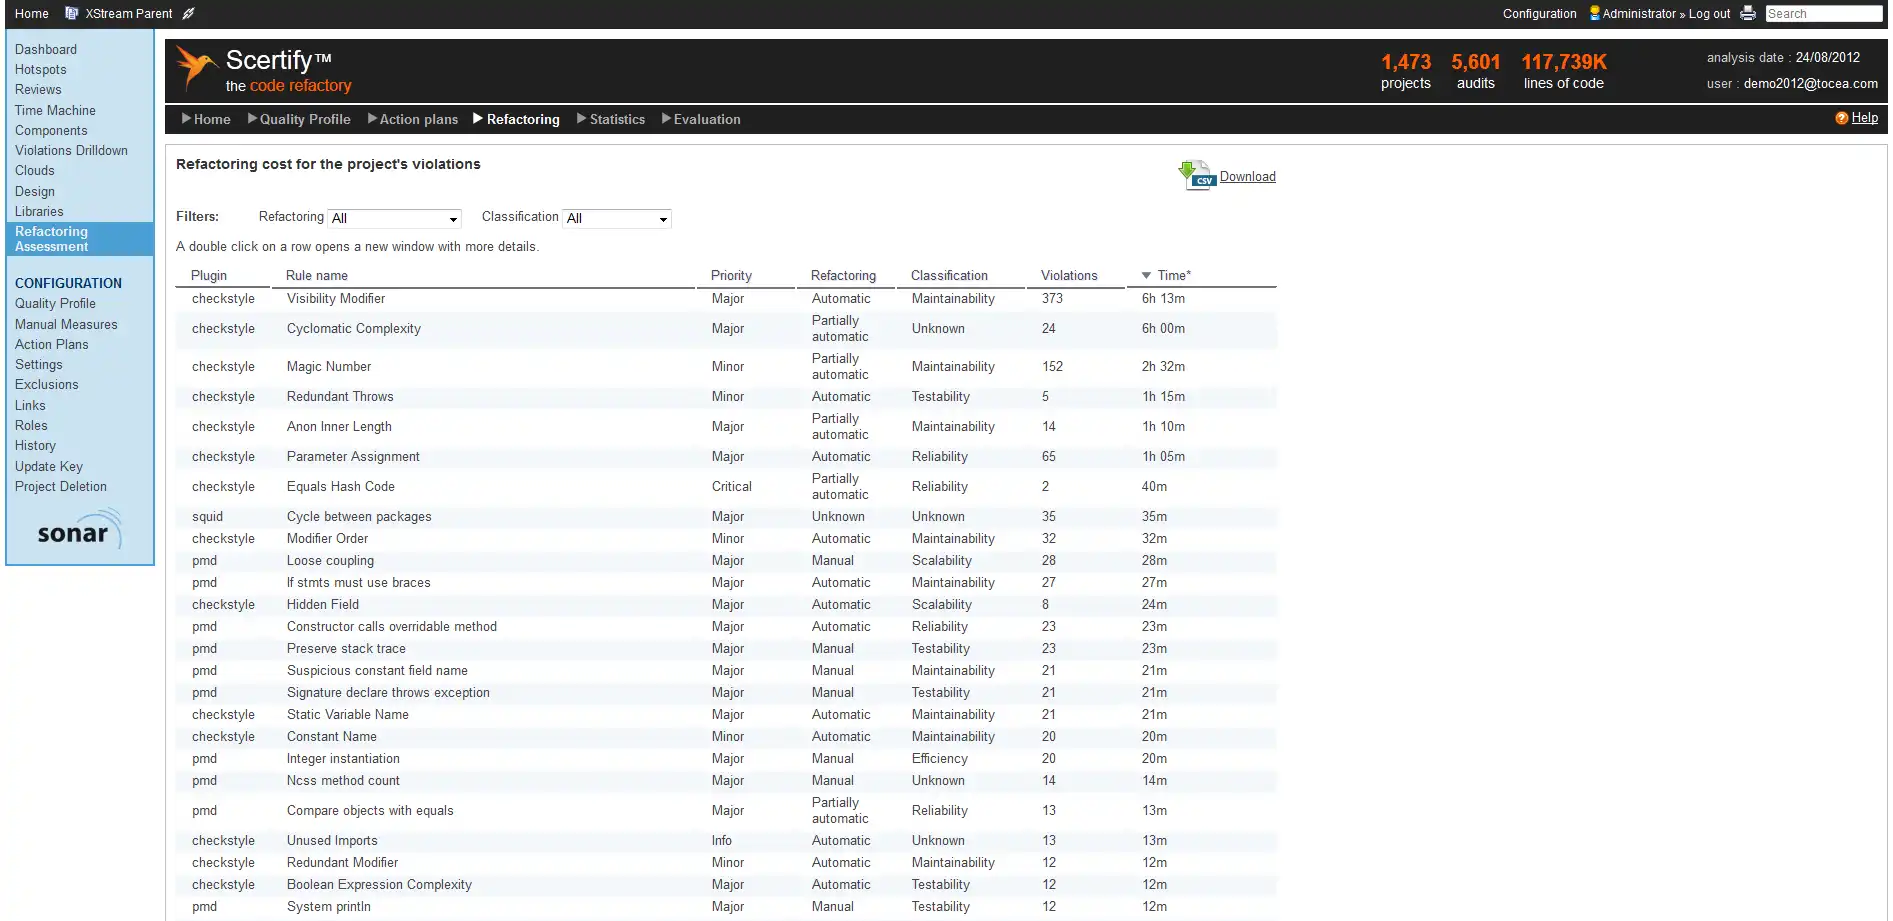Image resolution: width=1893 pixels, height=921 pixels.
Task: Open History in the sidebar
Action: (x=35, y=445)
